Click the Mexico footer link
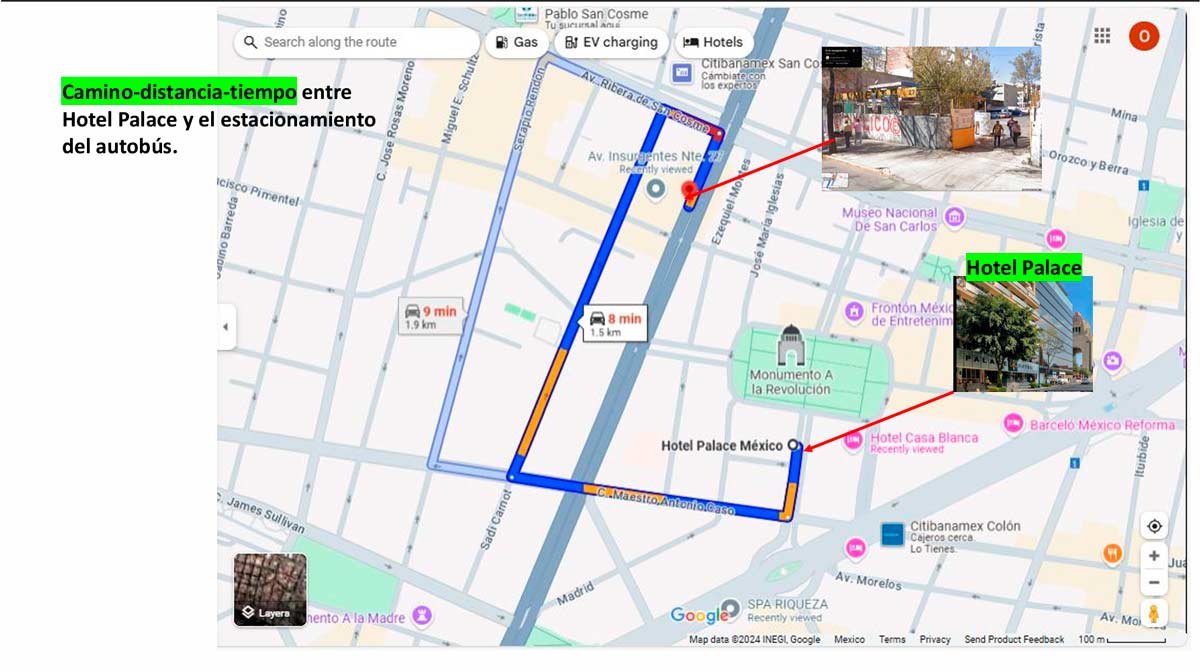The width and height of the screenshot is (1200, 672). pos(849,640)
